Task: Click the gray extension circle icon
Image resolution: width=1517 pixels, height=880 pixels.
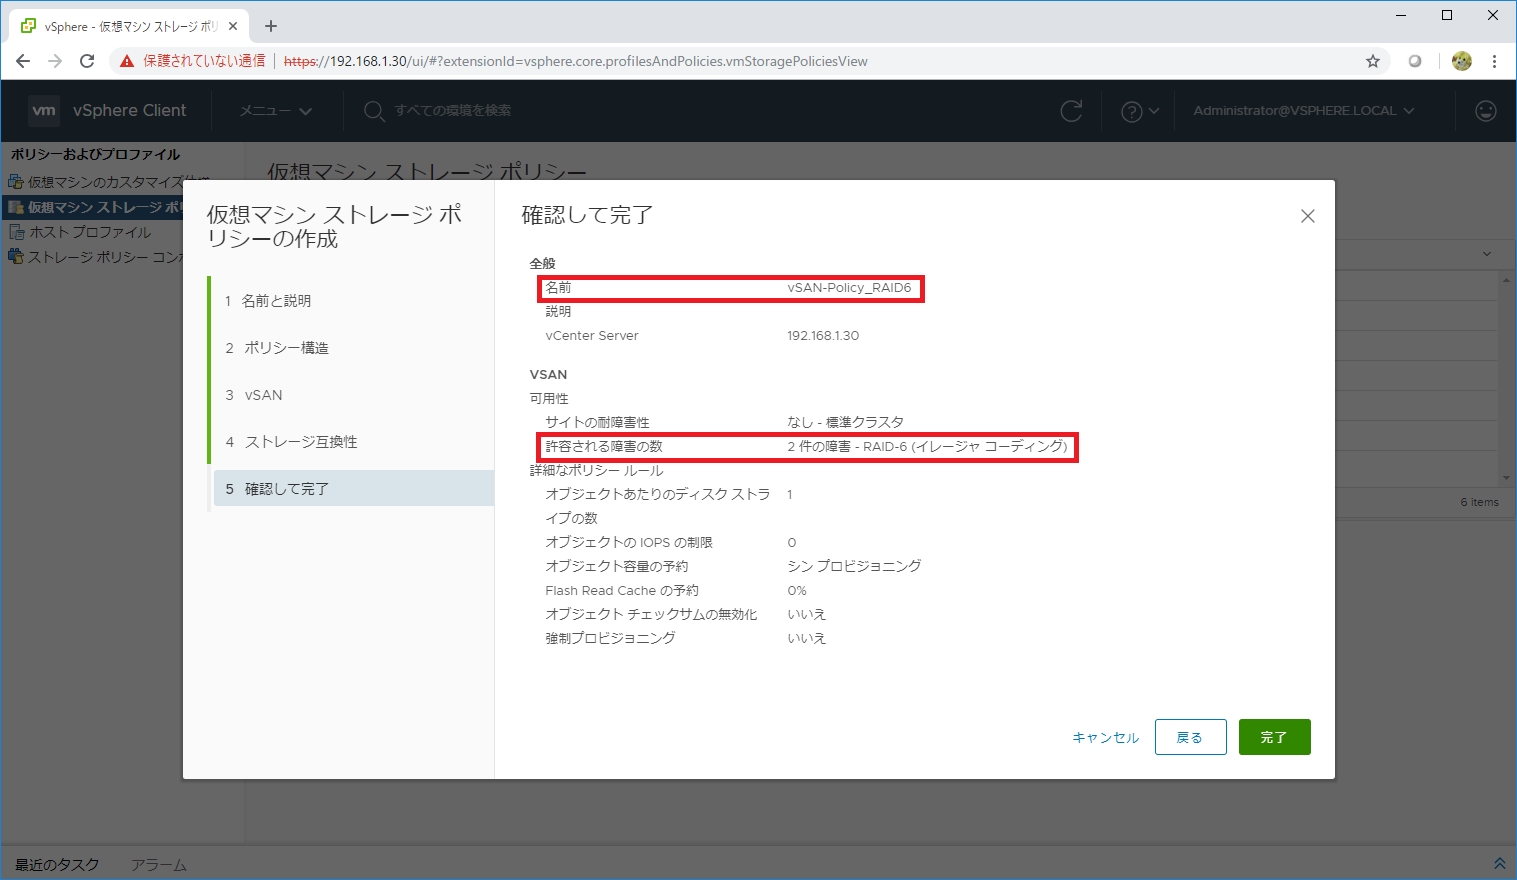Action: tap(1415, 61)
